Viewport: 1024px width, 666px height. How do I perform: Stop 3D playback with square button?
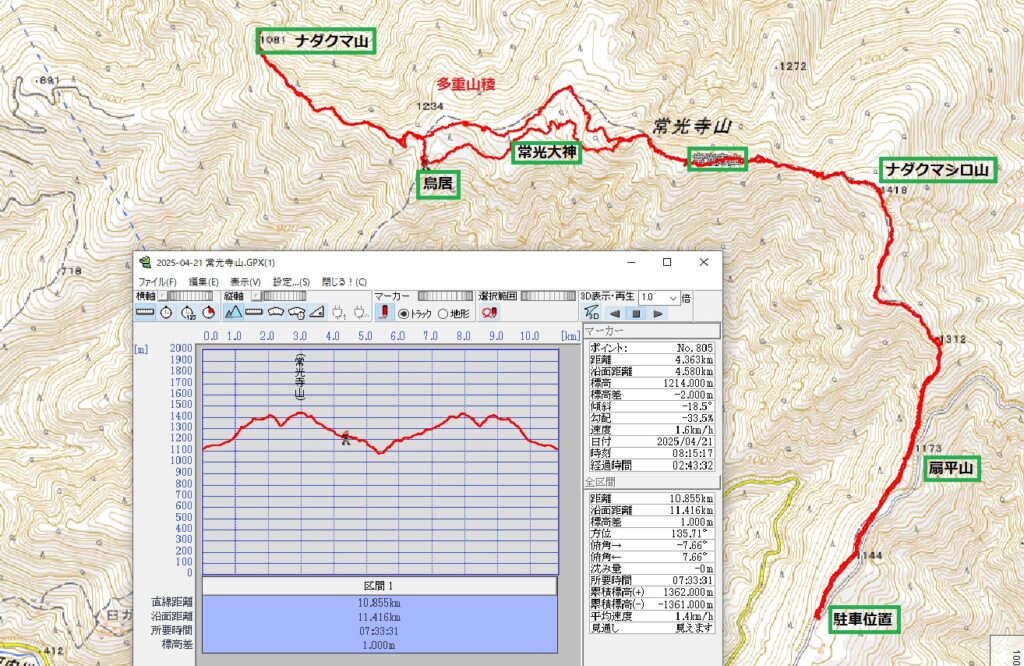tap(636, 313)
